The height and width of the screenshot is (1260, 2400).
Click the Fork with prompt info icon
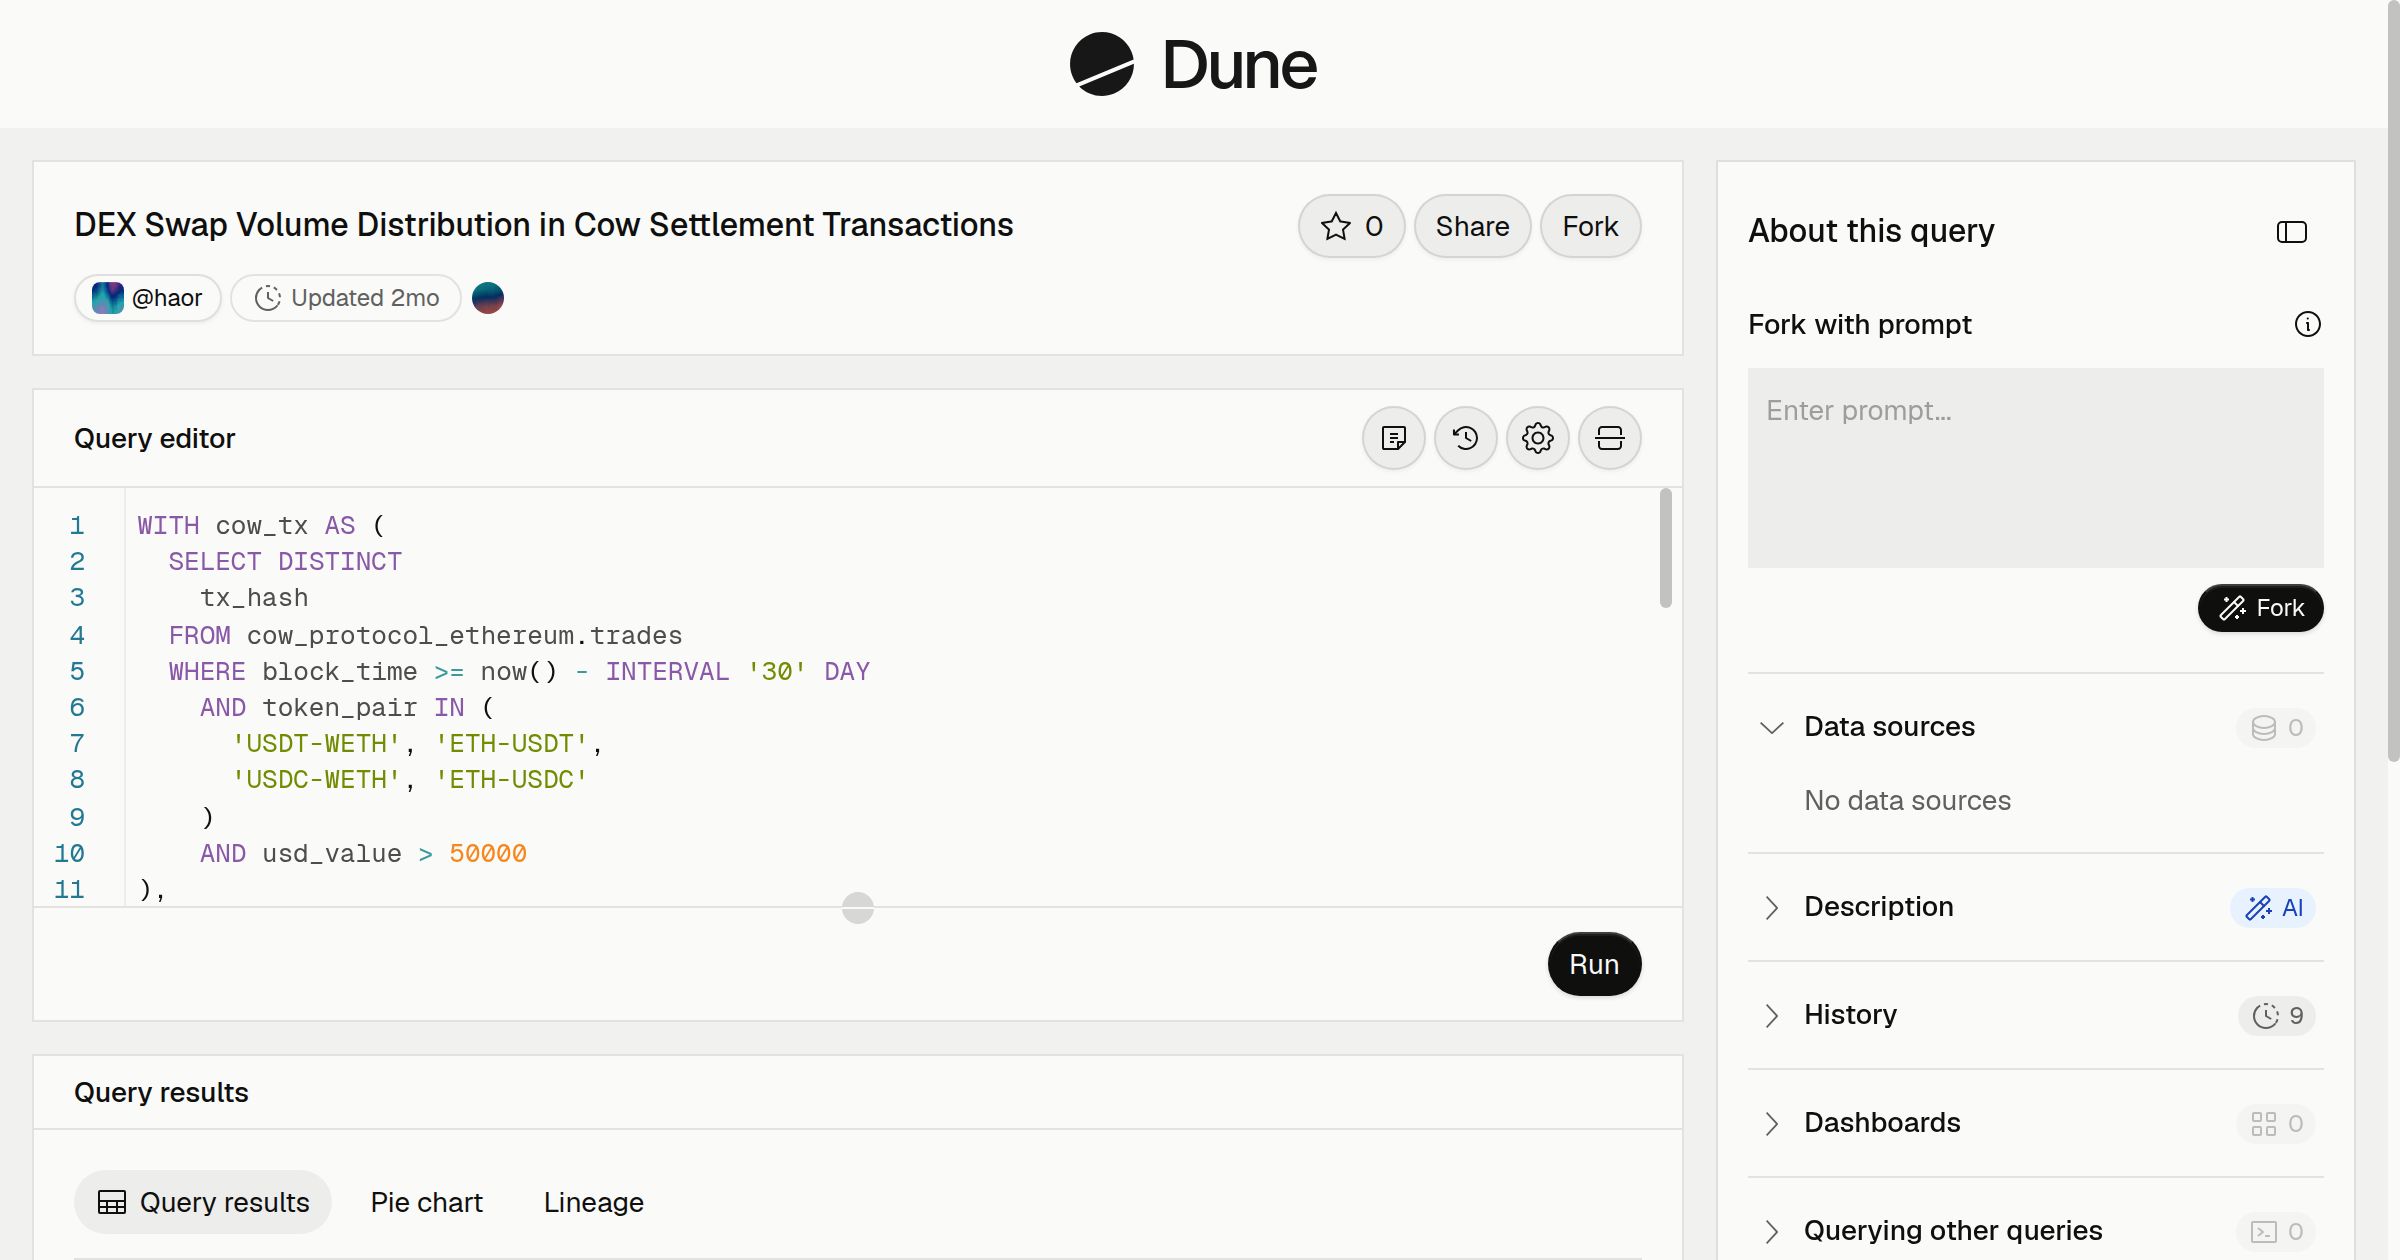[x=2308, y=324]
